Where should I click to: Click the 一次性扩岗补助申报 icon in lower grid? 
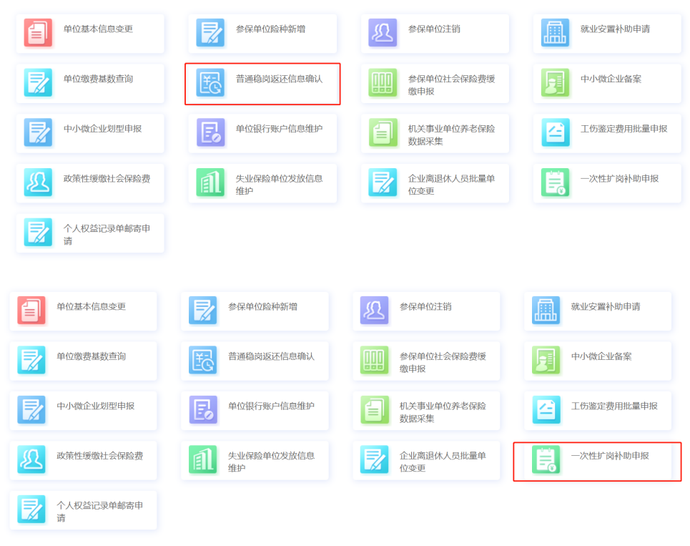(546, 459)
